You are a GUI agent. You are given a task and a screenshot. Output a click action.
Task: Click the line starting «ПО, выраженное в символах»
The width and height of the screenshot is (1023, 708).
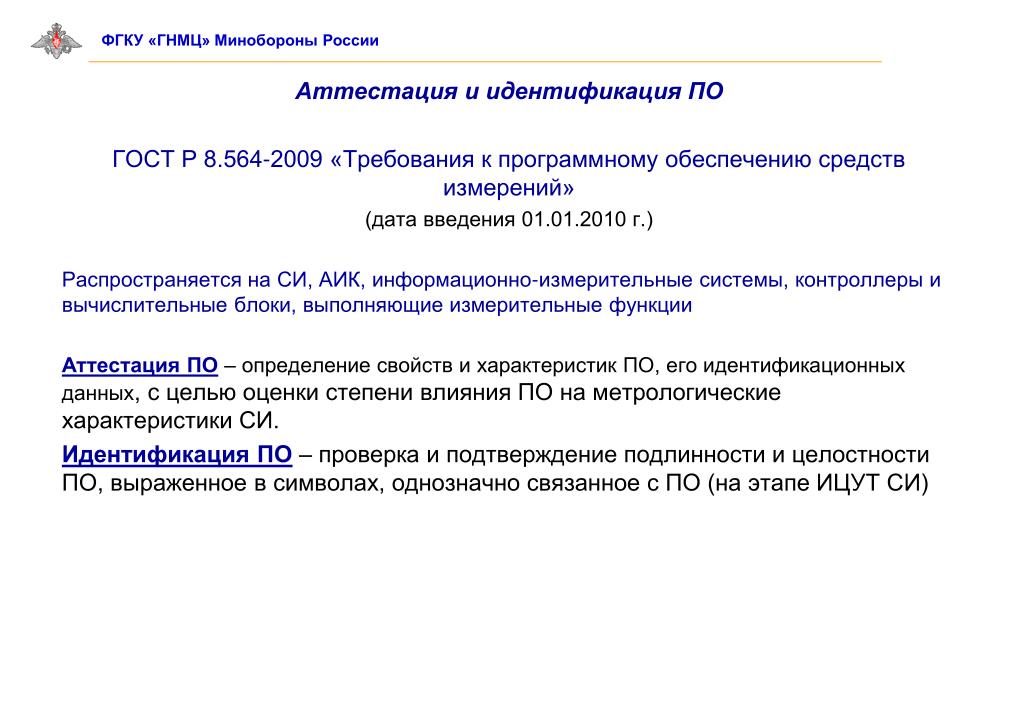point(495,484)
